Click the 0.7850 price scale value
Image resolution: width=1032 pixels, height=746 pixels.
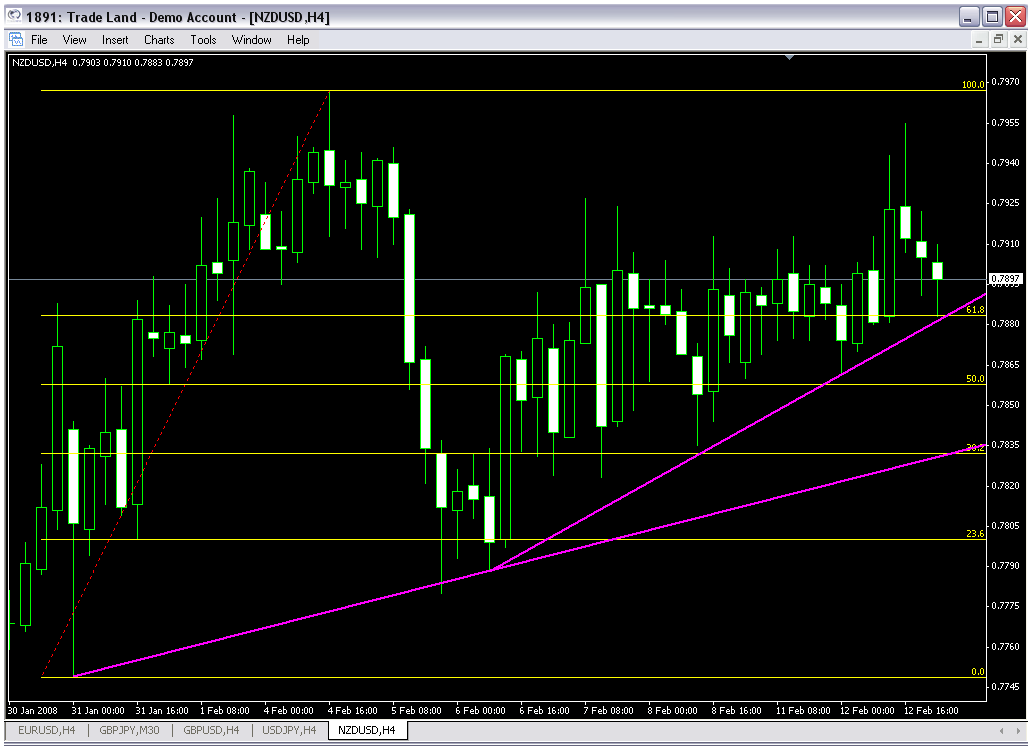click(1005, 404)
